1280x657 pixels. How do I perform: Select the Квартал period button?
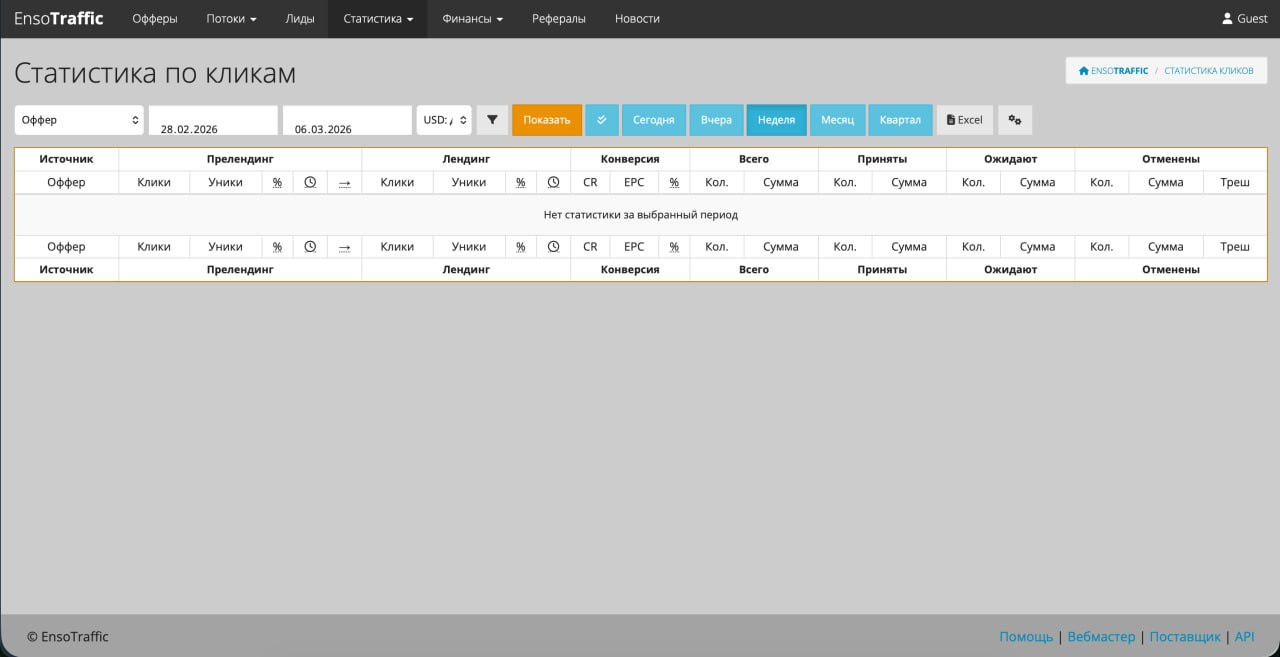[x=900, y=120]
